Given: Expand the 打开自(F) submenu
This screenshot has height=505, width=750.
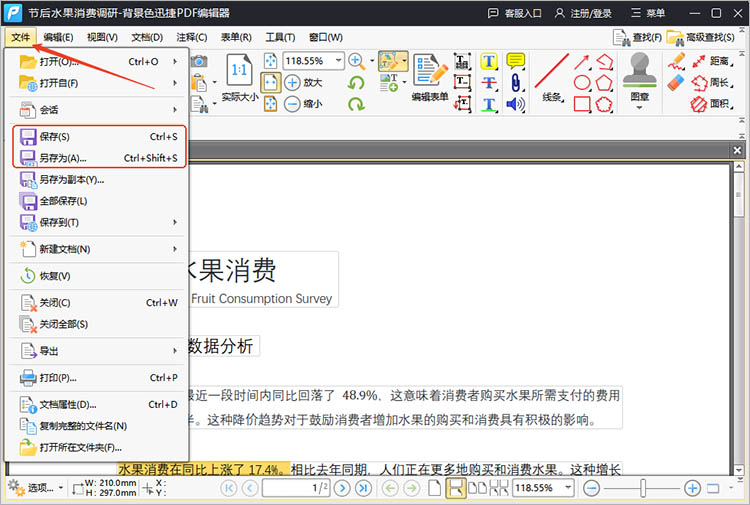Looking at the screenshot, I should [98, 83].
